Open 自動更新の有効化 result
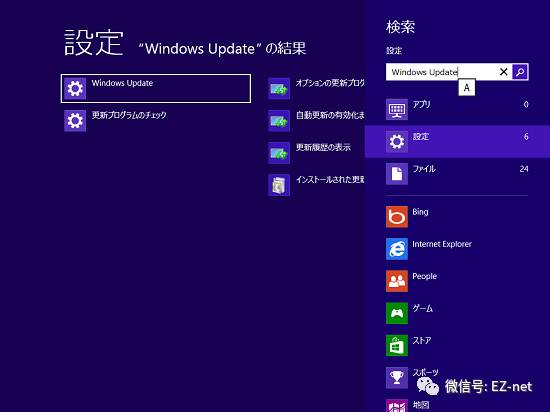 pyautogui.click(x=316, y=121)
